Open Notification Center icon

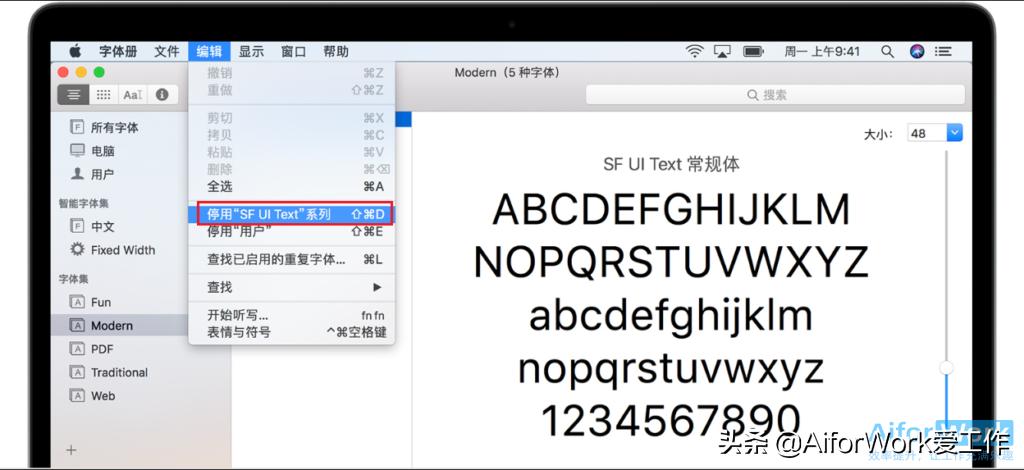(942, 51)
